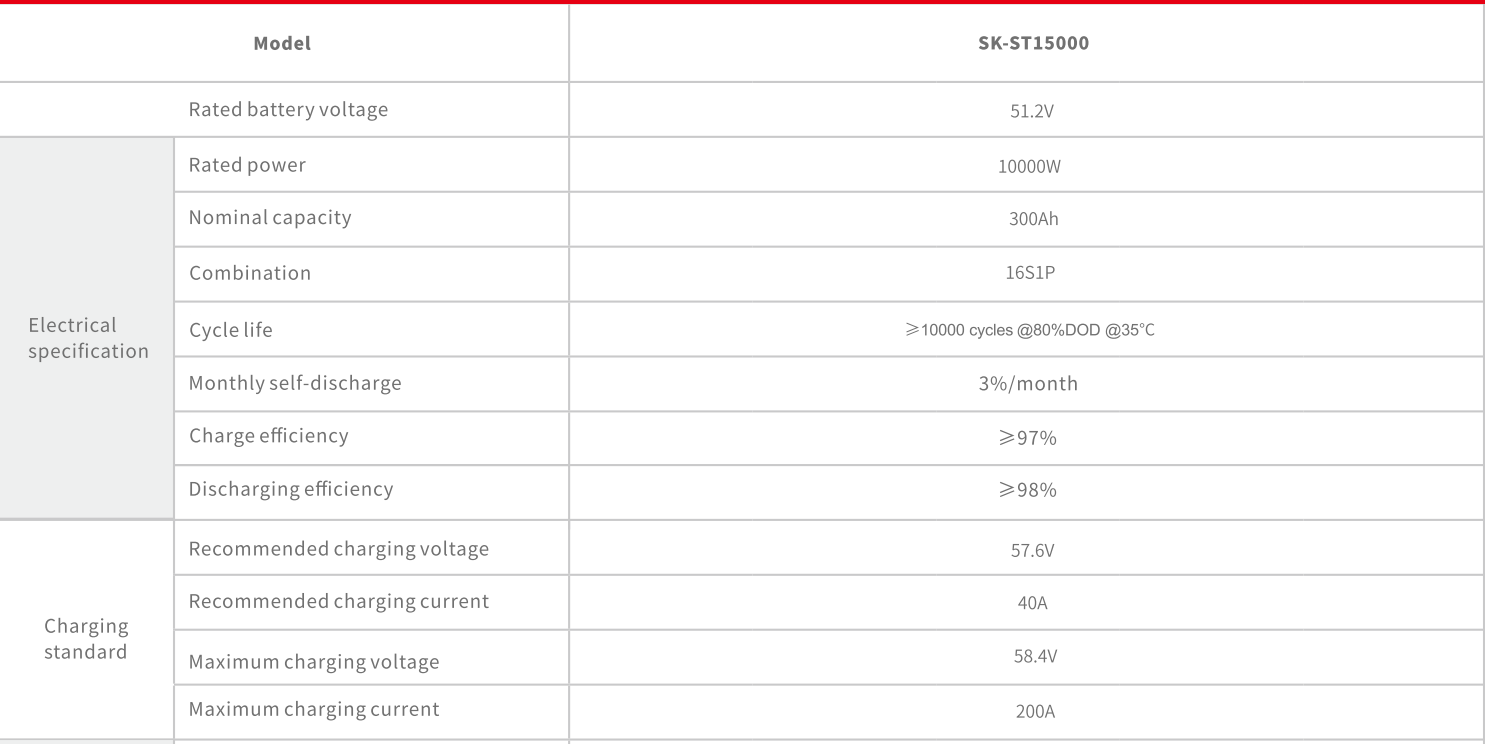Select the 10000 cycles @80%DOD text
Viewport: 1485px width, 744px height.
click(x=1030, y=330)
